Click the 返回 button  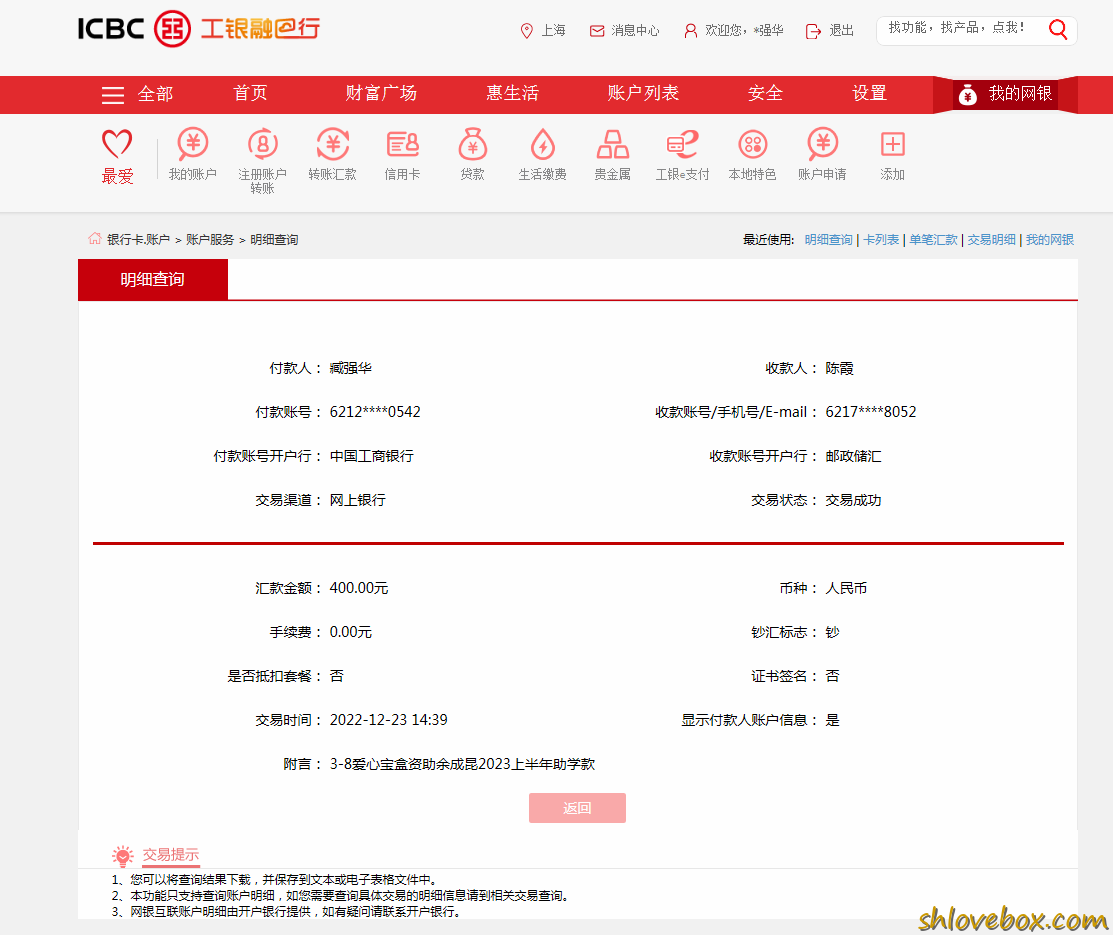(x=577, y=808)
